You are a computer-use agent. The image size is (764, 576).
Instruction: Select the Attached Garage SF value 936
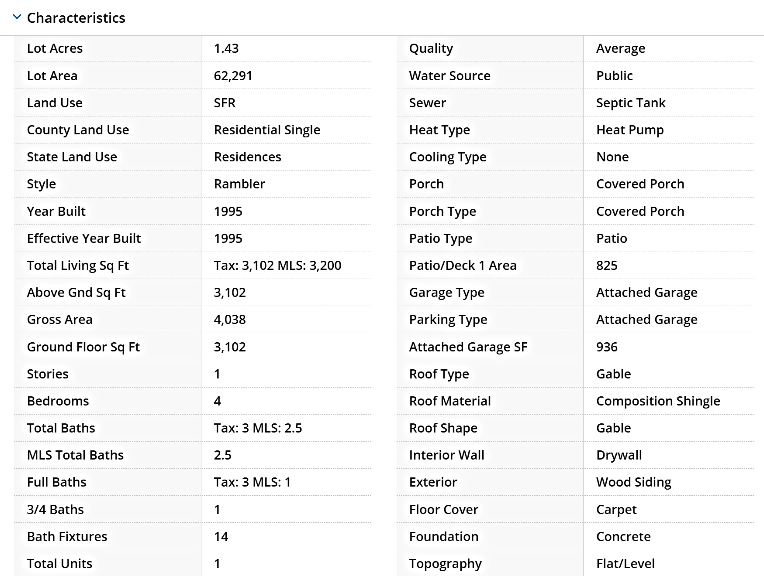point(606,347)
